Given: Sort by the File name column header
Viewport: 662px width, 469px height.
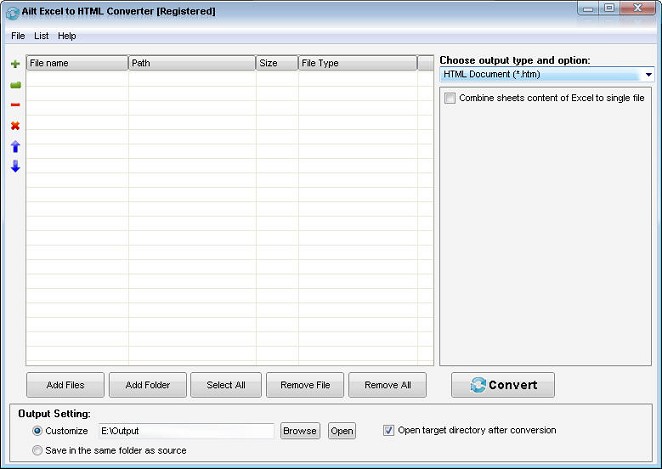Looking at the screenshot, I should click(77, 63).
